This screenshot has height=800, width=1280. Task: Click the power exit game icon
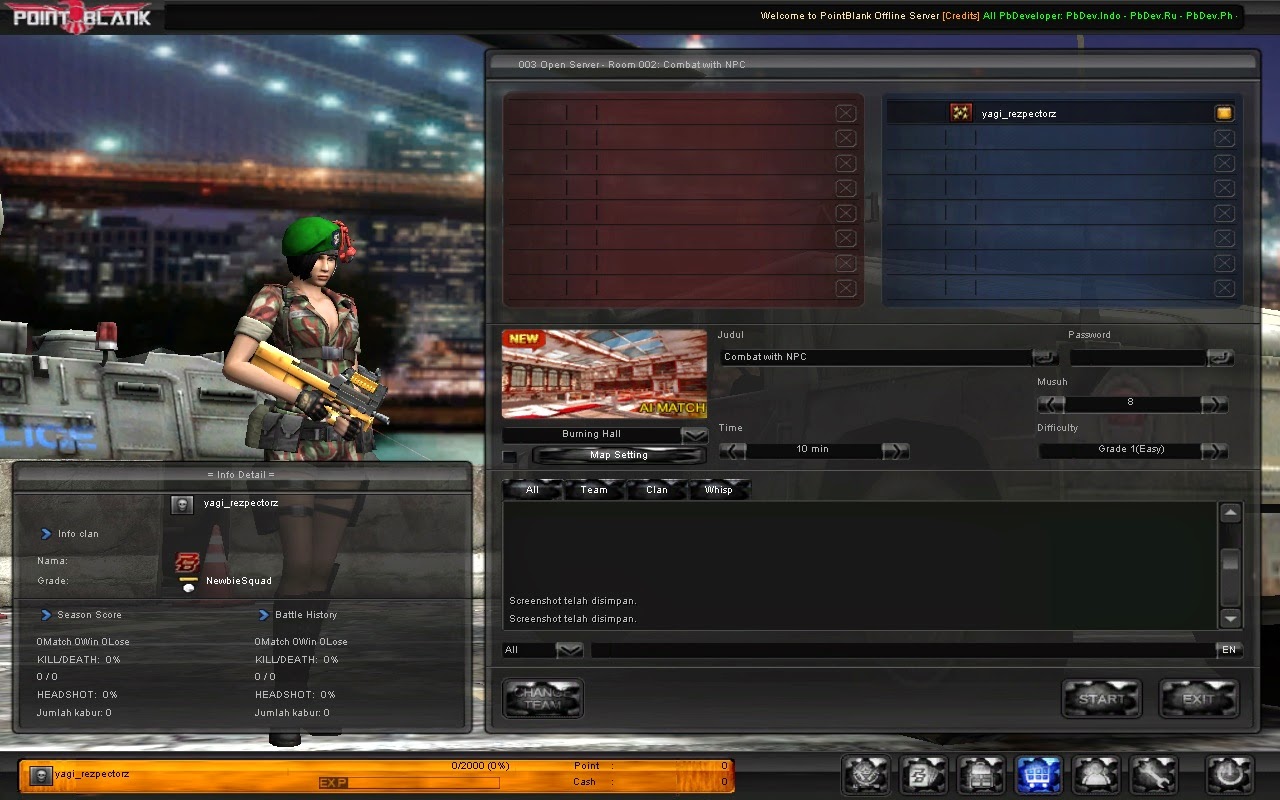point(1229,775)
